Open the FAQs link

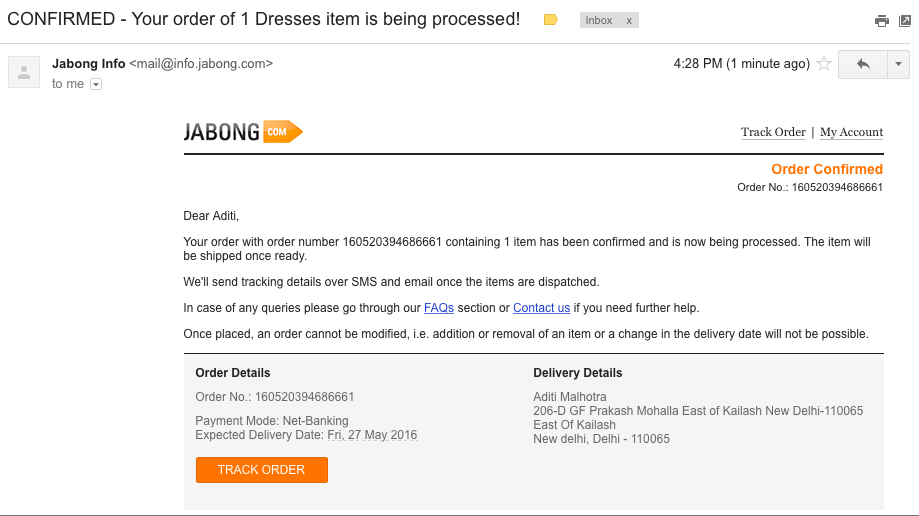coord(438,308)
